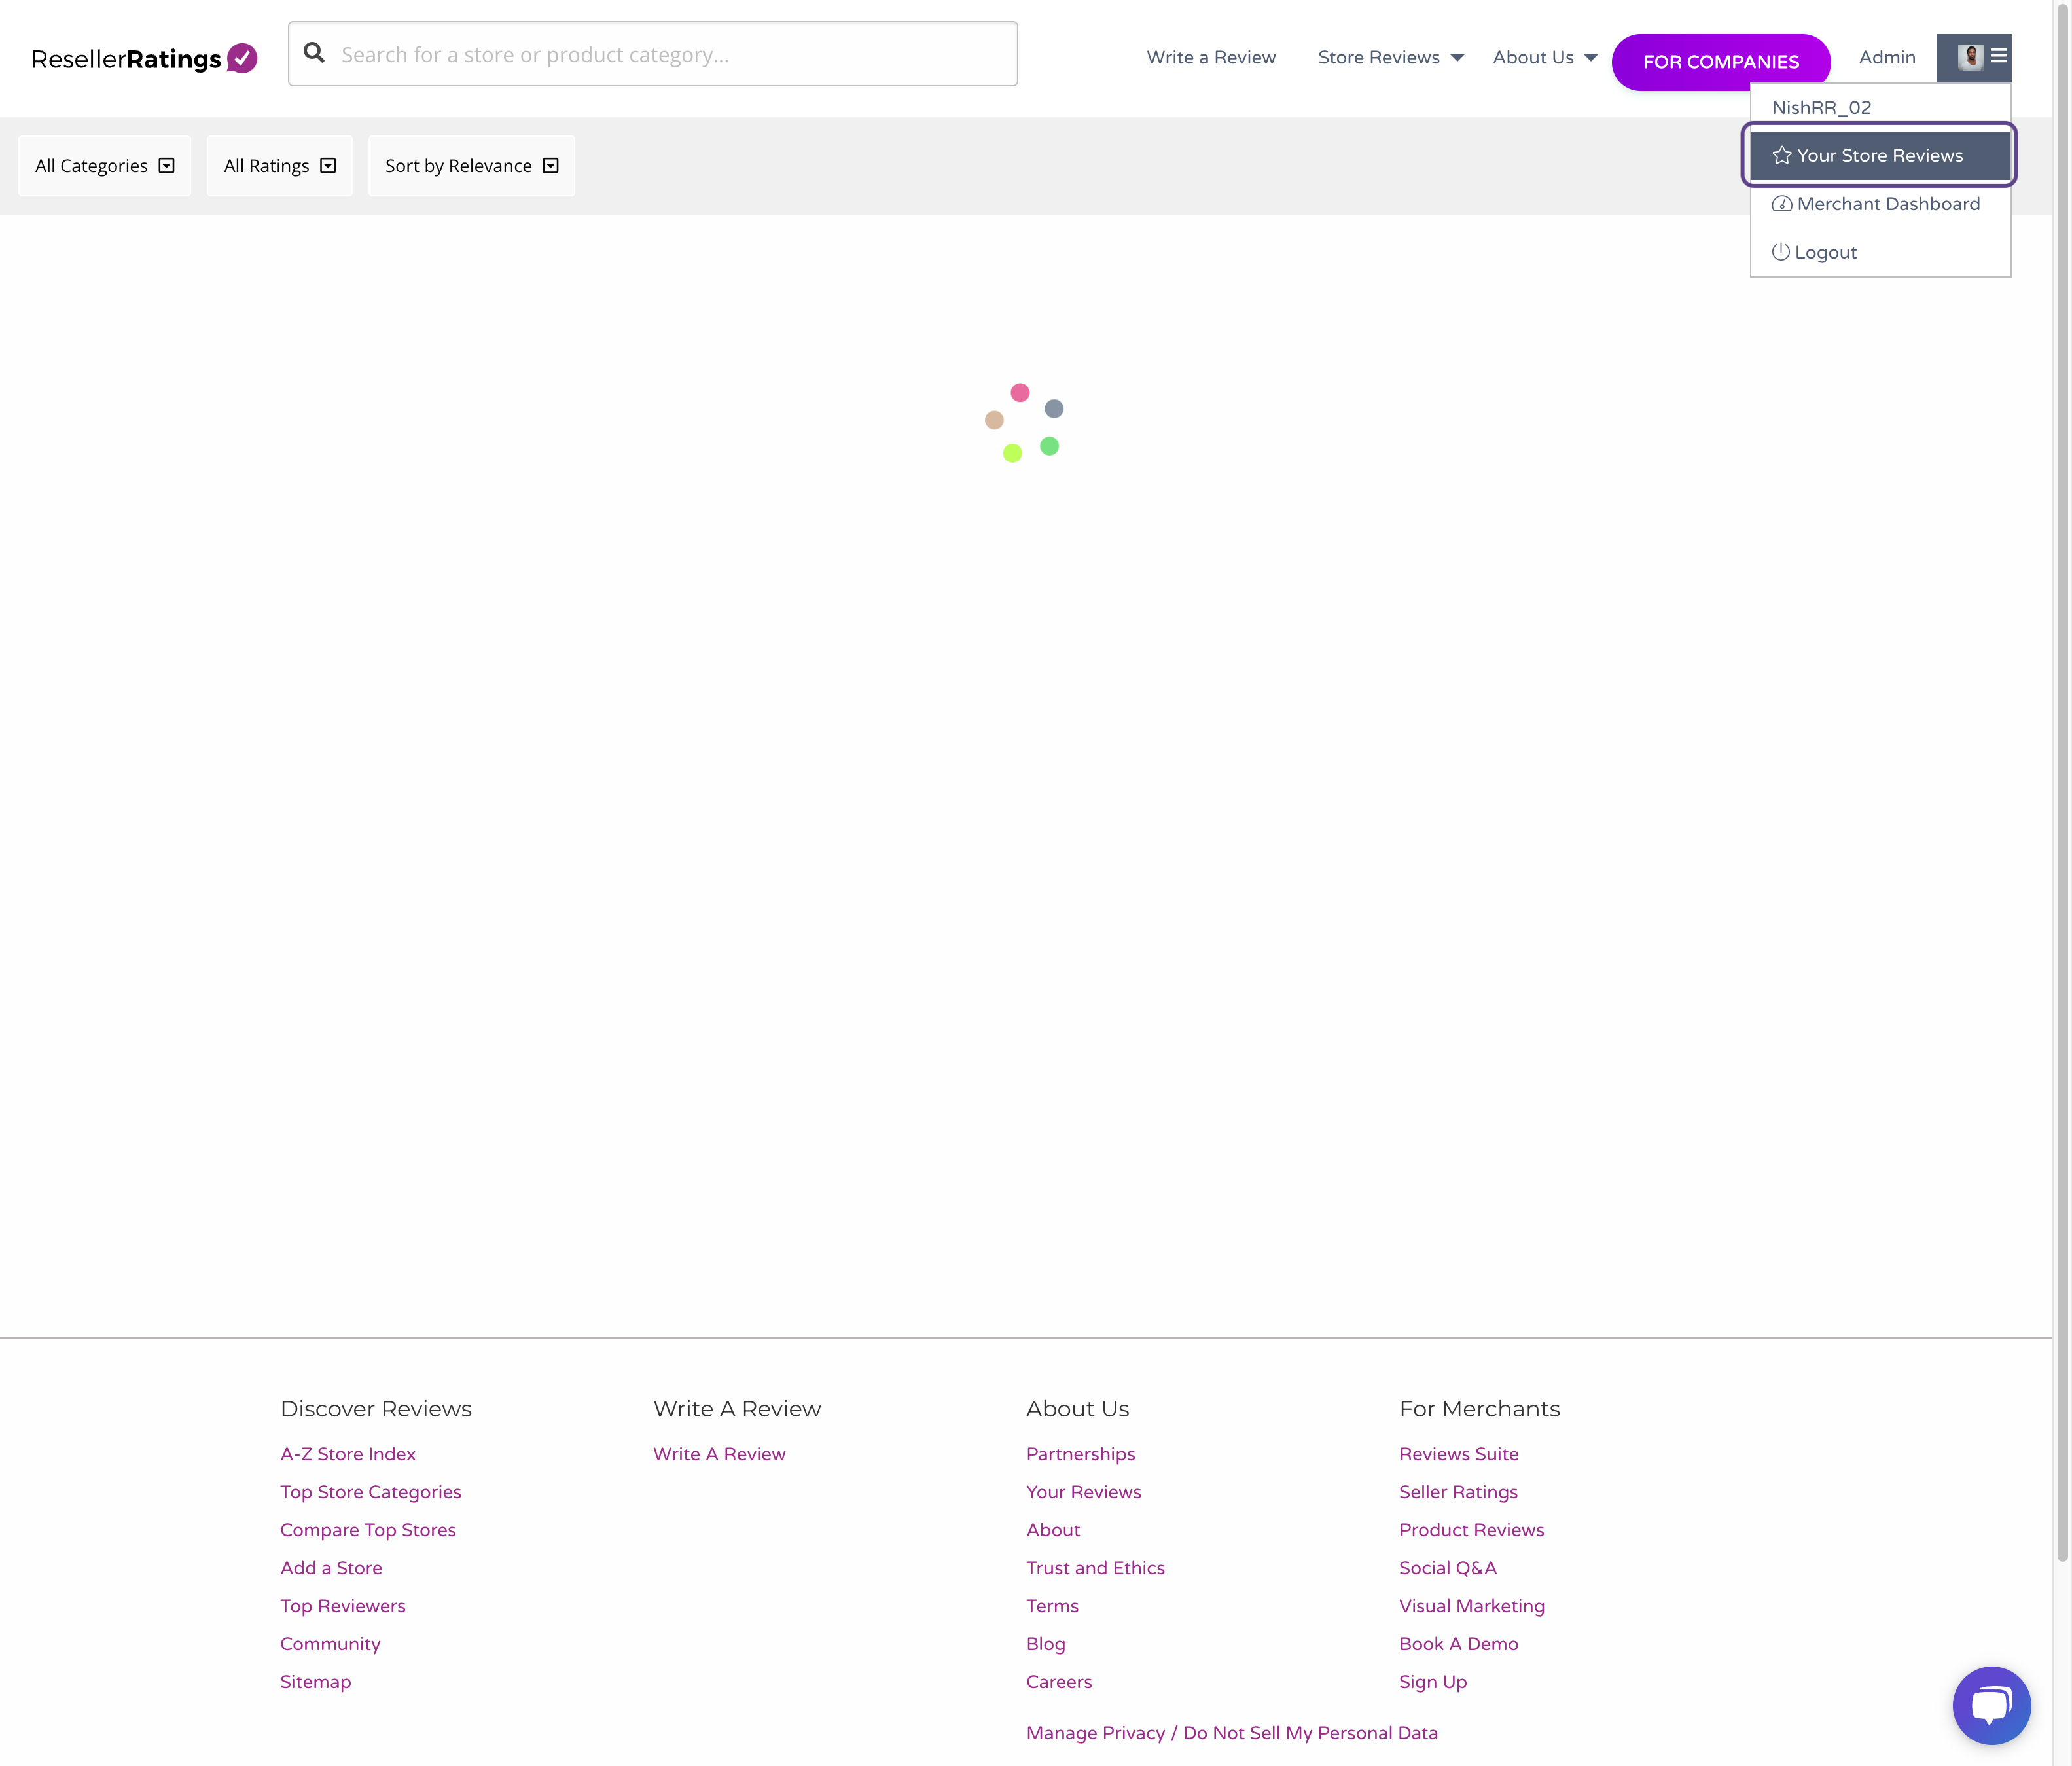Open the All Ratings filter dropdown
2072x1766 pixels.
tap(279, 166)
